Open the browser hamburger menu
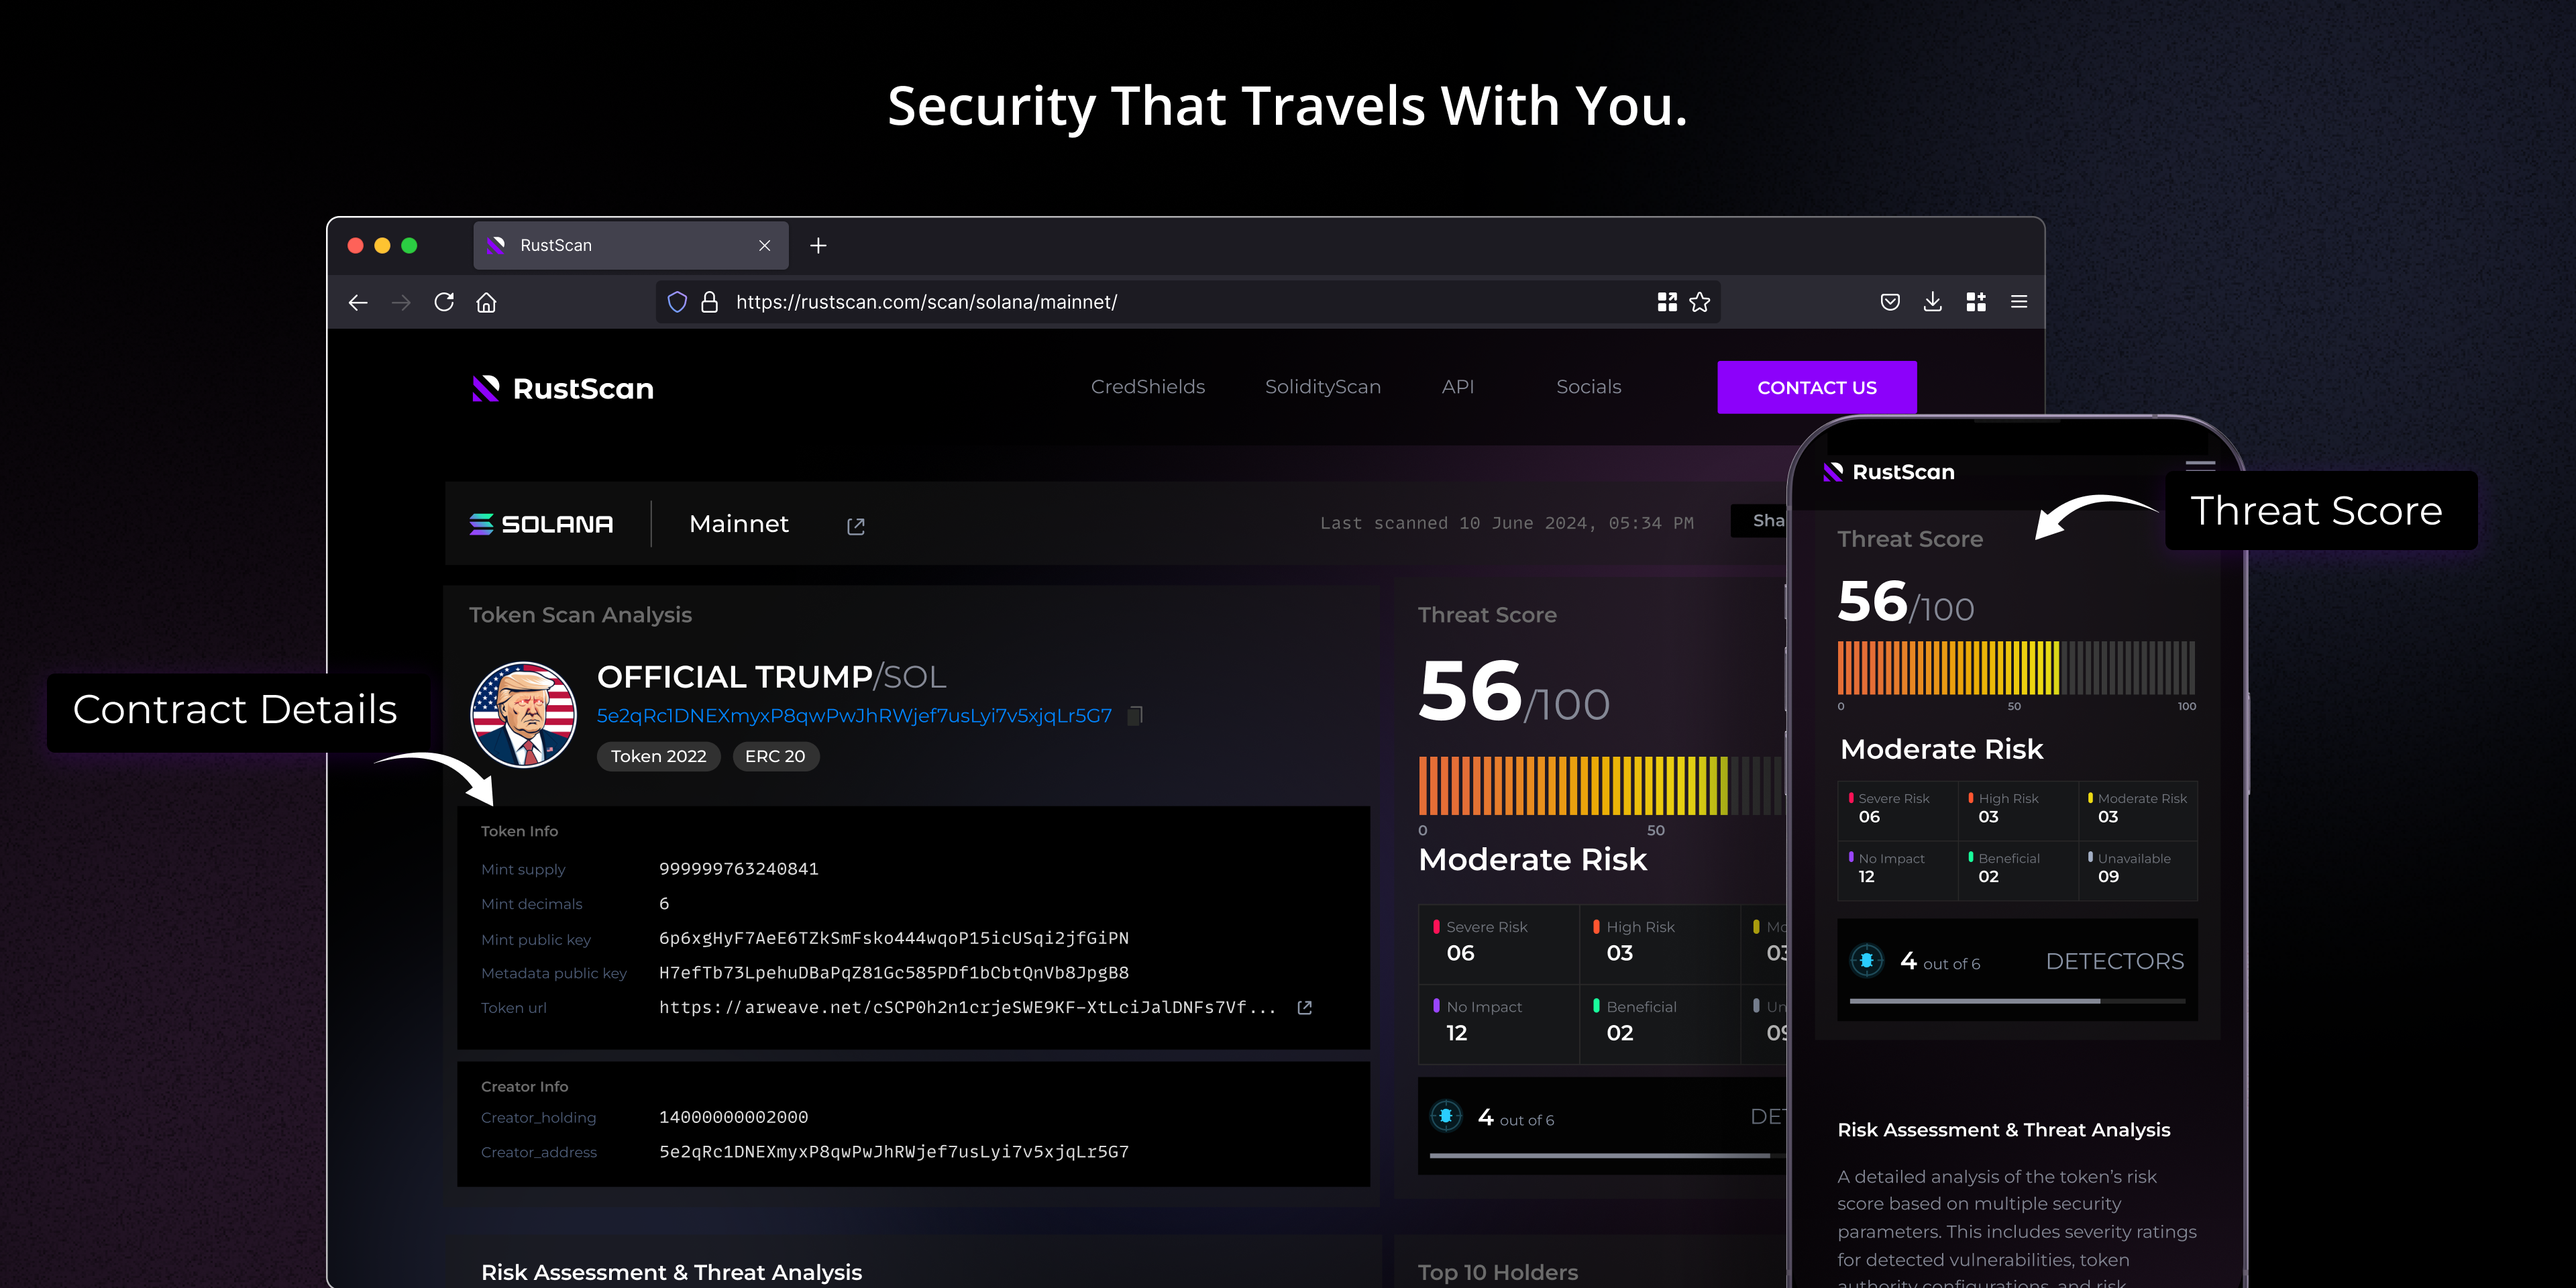 coord(2019,301)
